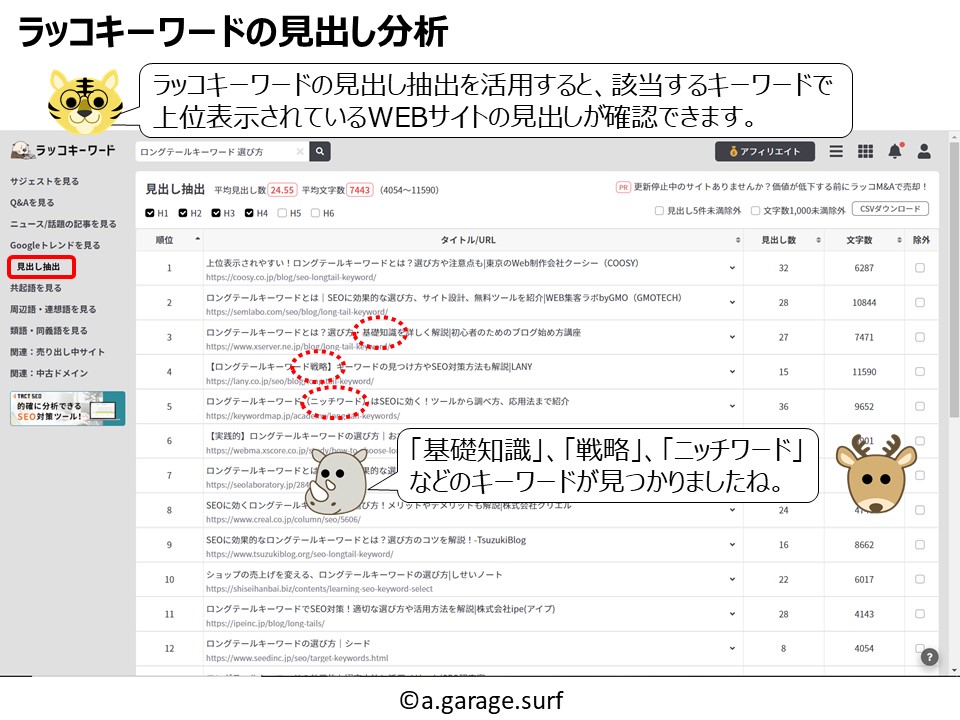This screenshot has height=720, width=960.
Task: Toggle the H4 heading checkbox
Action: point(249,213)
